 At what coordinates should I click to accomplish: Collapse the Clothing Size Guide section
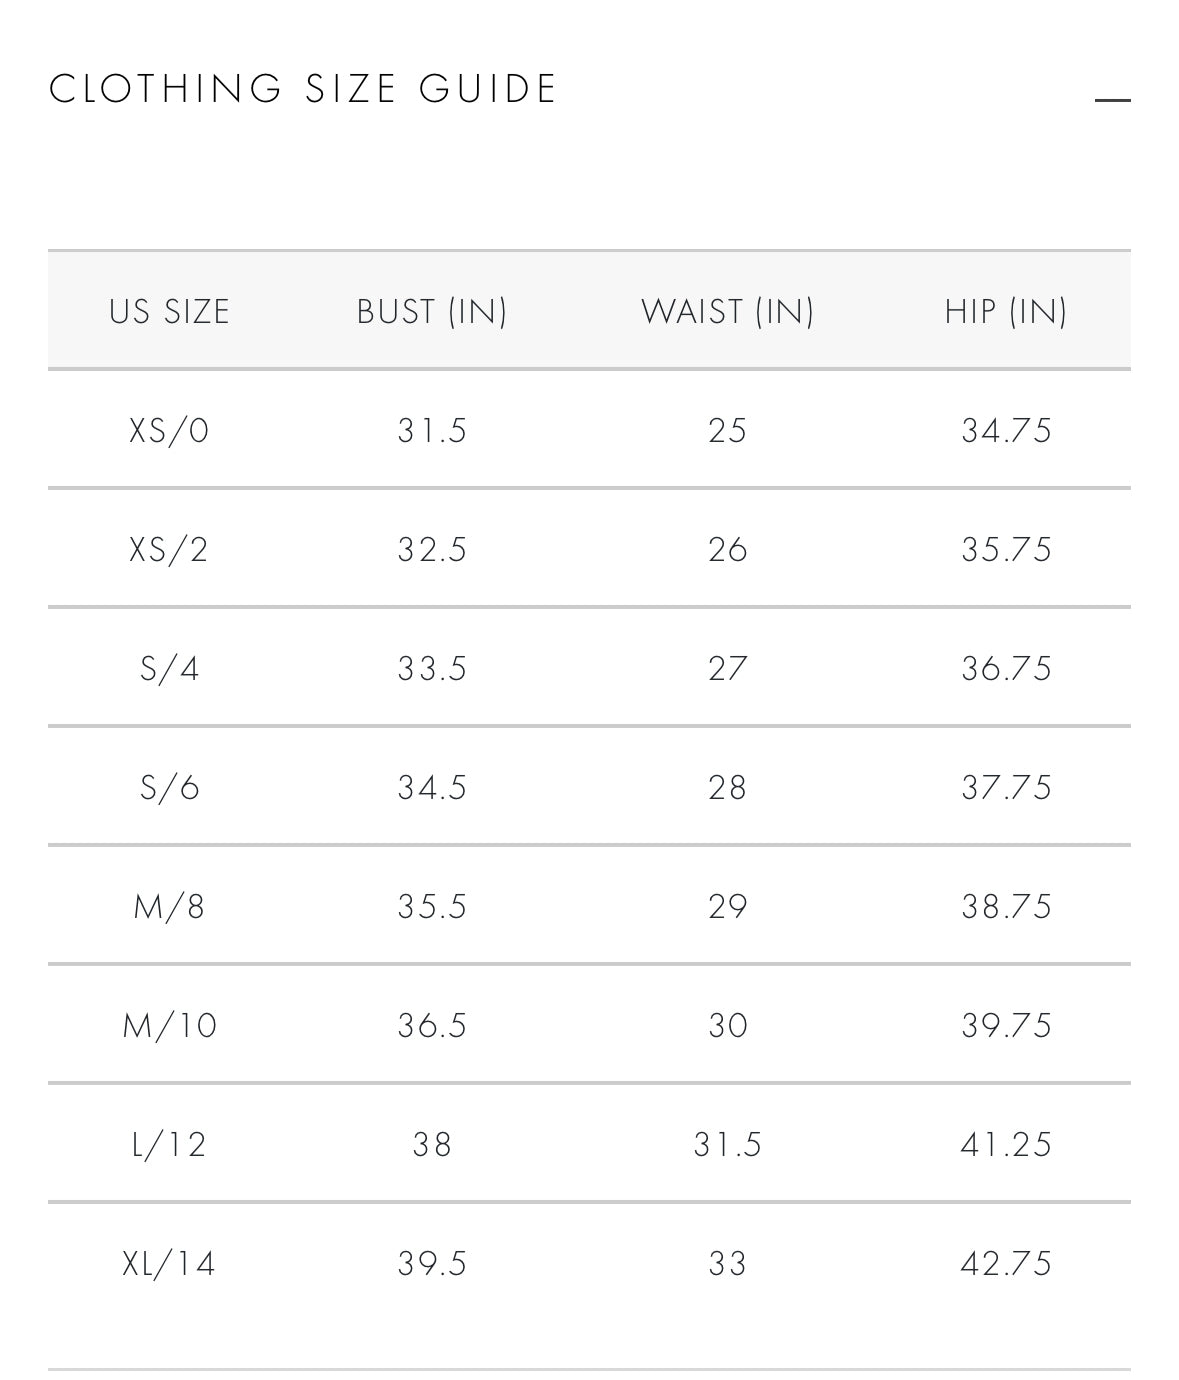[x=1112, y=100]
